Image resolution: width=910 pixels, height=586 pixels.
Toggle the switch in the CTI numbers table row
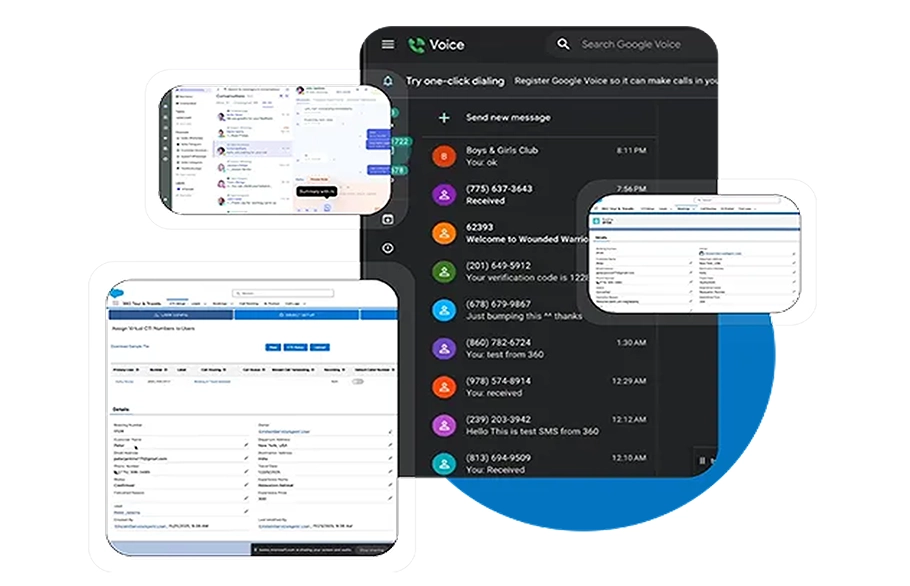click(x=358, y=382)
